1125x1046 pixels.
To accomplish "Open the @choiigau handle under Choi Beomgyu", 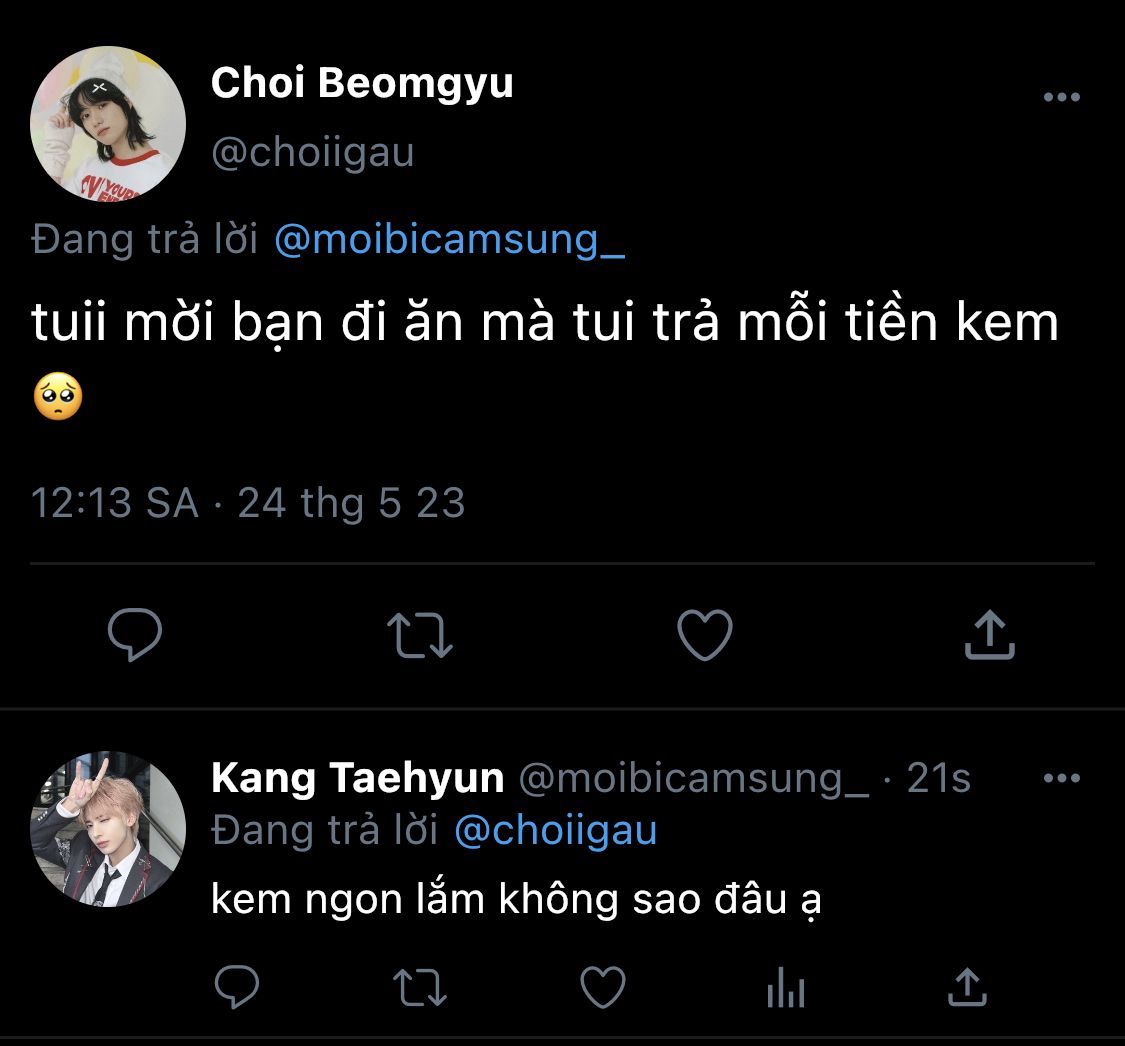I will (x=312, y=153).
